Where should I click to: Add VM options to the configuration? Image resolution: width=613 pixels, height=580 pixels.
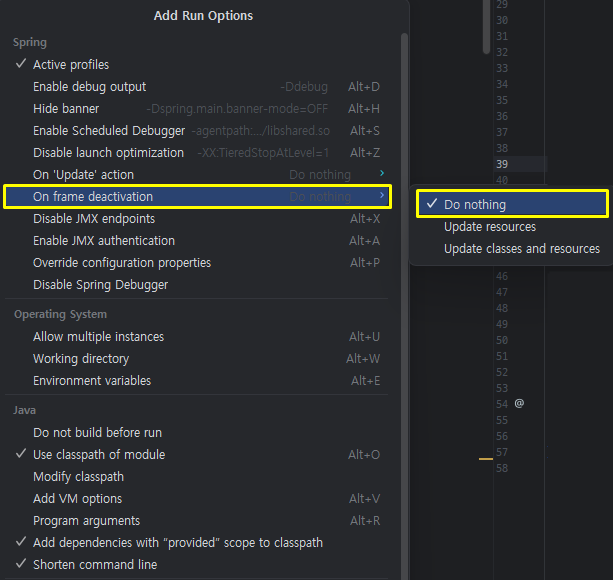197,499
